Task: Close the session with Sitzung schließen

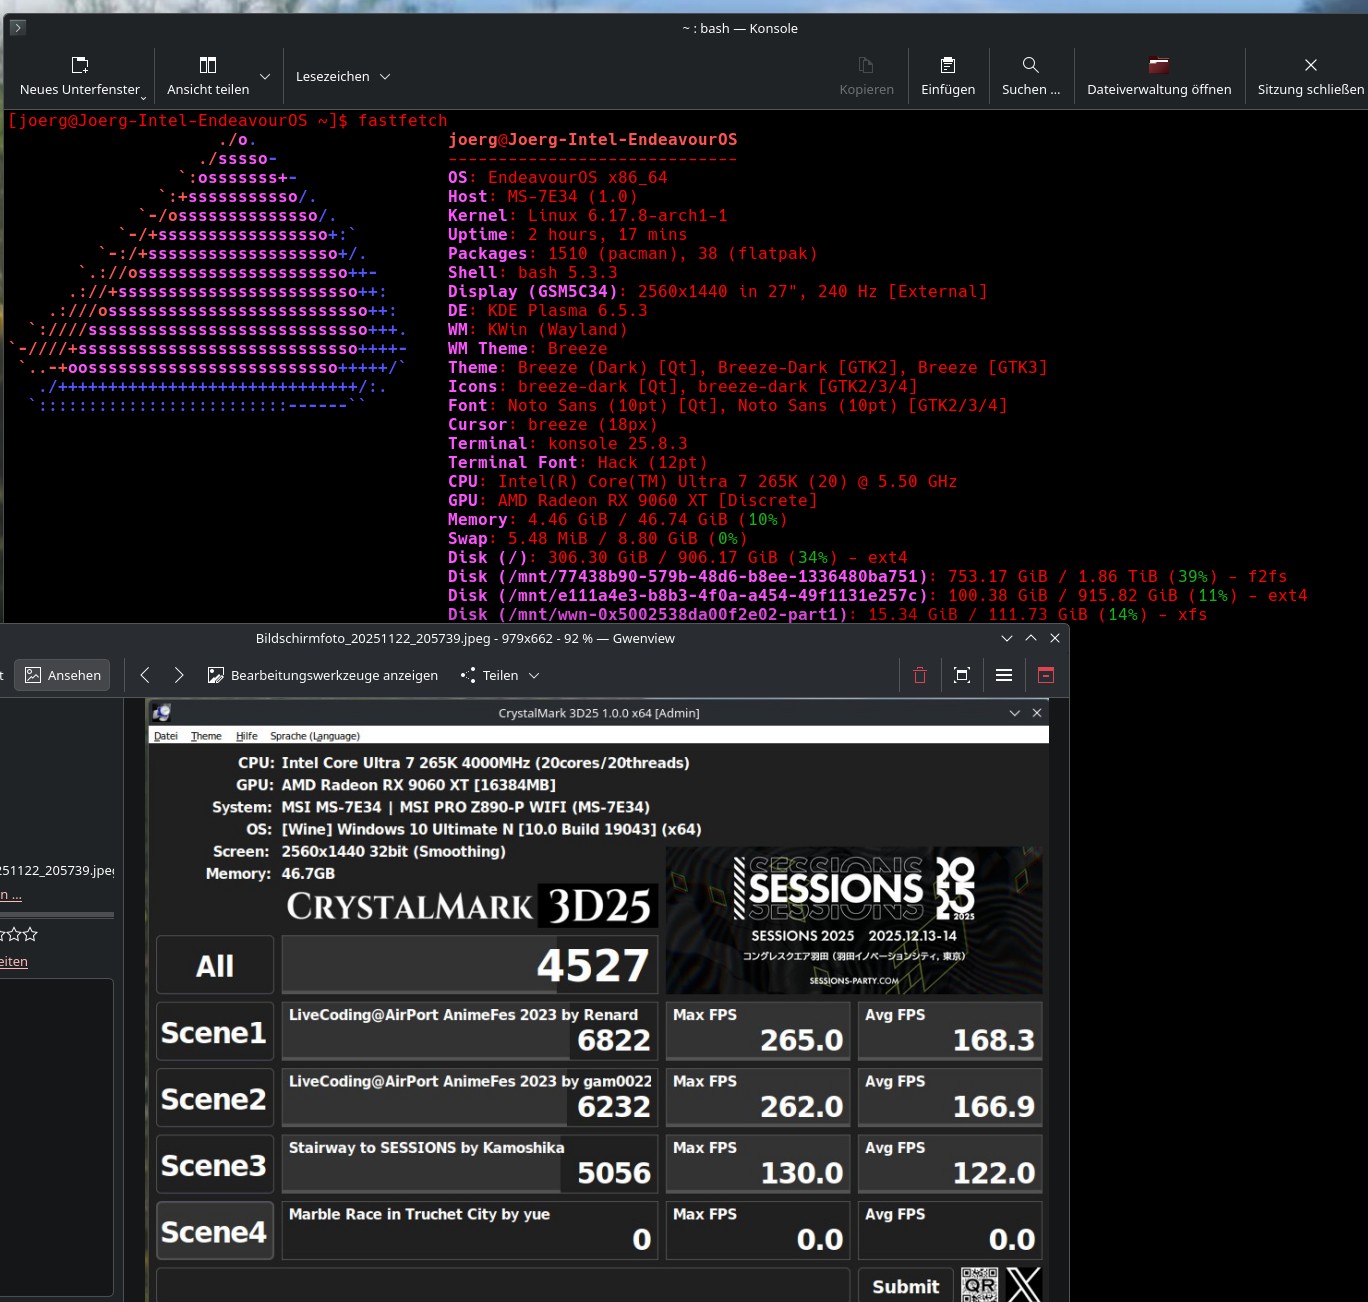Action: click(1310, 77)
